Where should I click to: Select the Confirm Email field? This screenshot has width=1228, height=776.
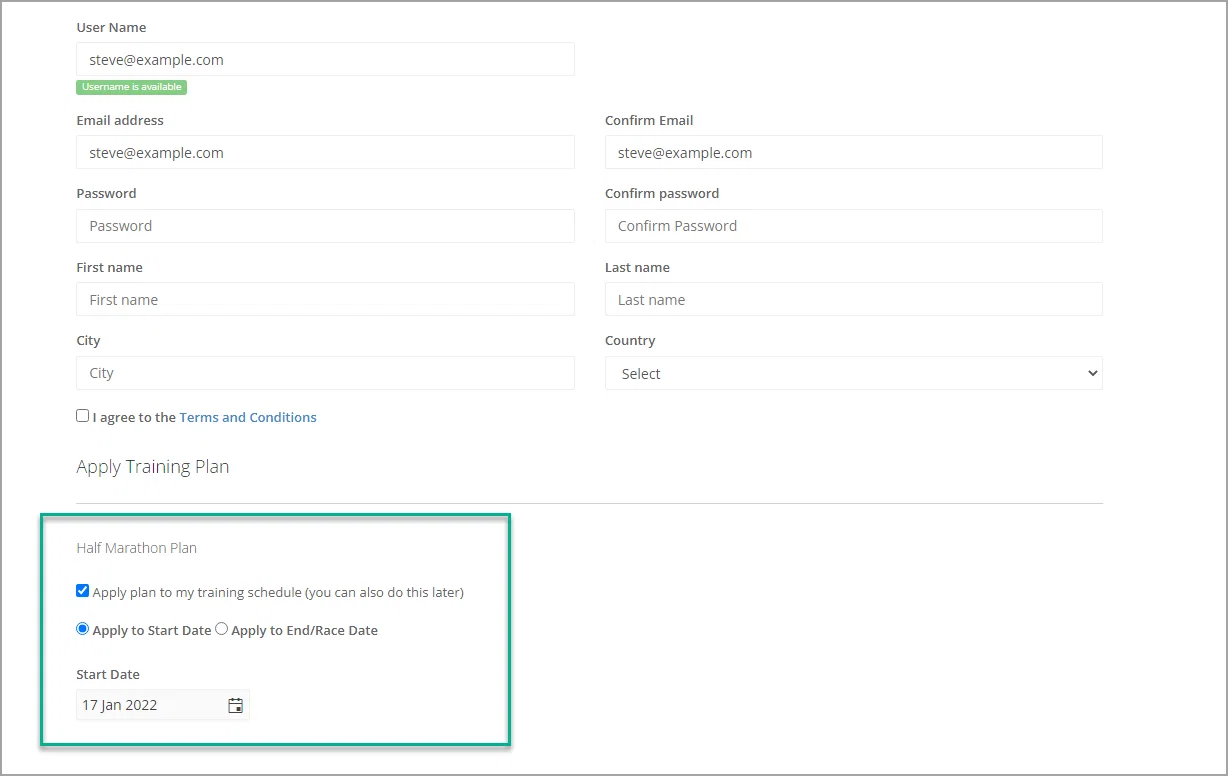pyautogui.click(x=853, y=152)
